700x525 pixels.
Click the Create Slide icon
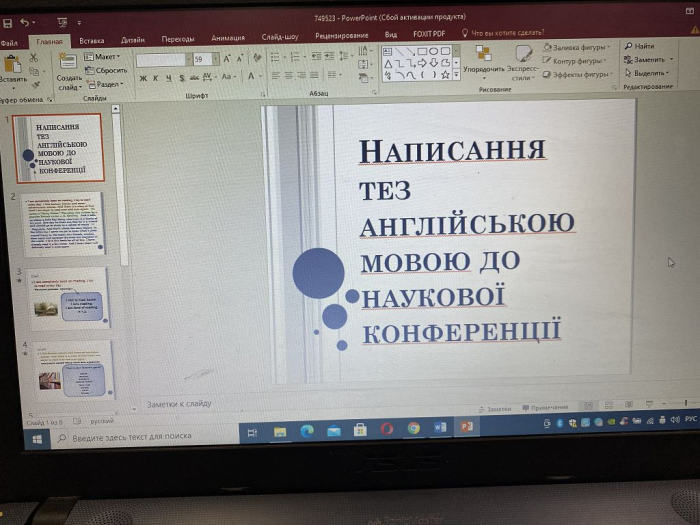tap(68, 60)
